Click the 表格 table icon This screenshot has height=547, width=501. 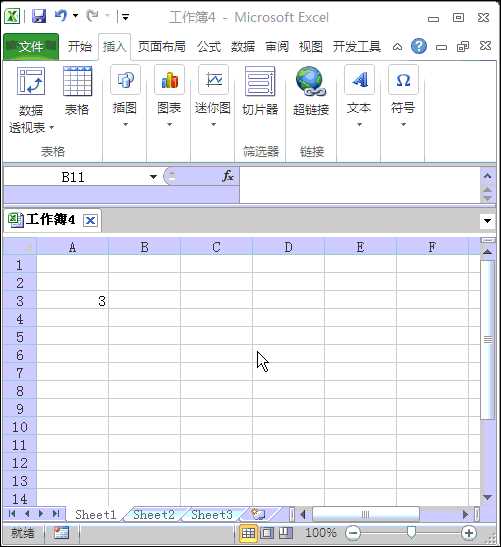pyautogui.click(x=77, y=91)
